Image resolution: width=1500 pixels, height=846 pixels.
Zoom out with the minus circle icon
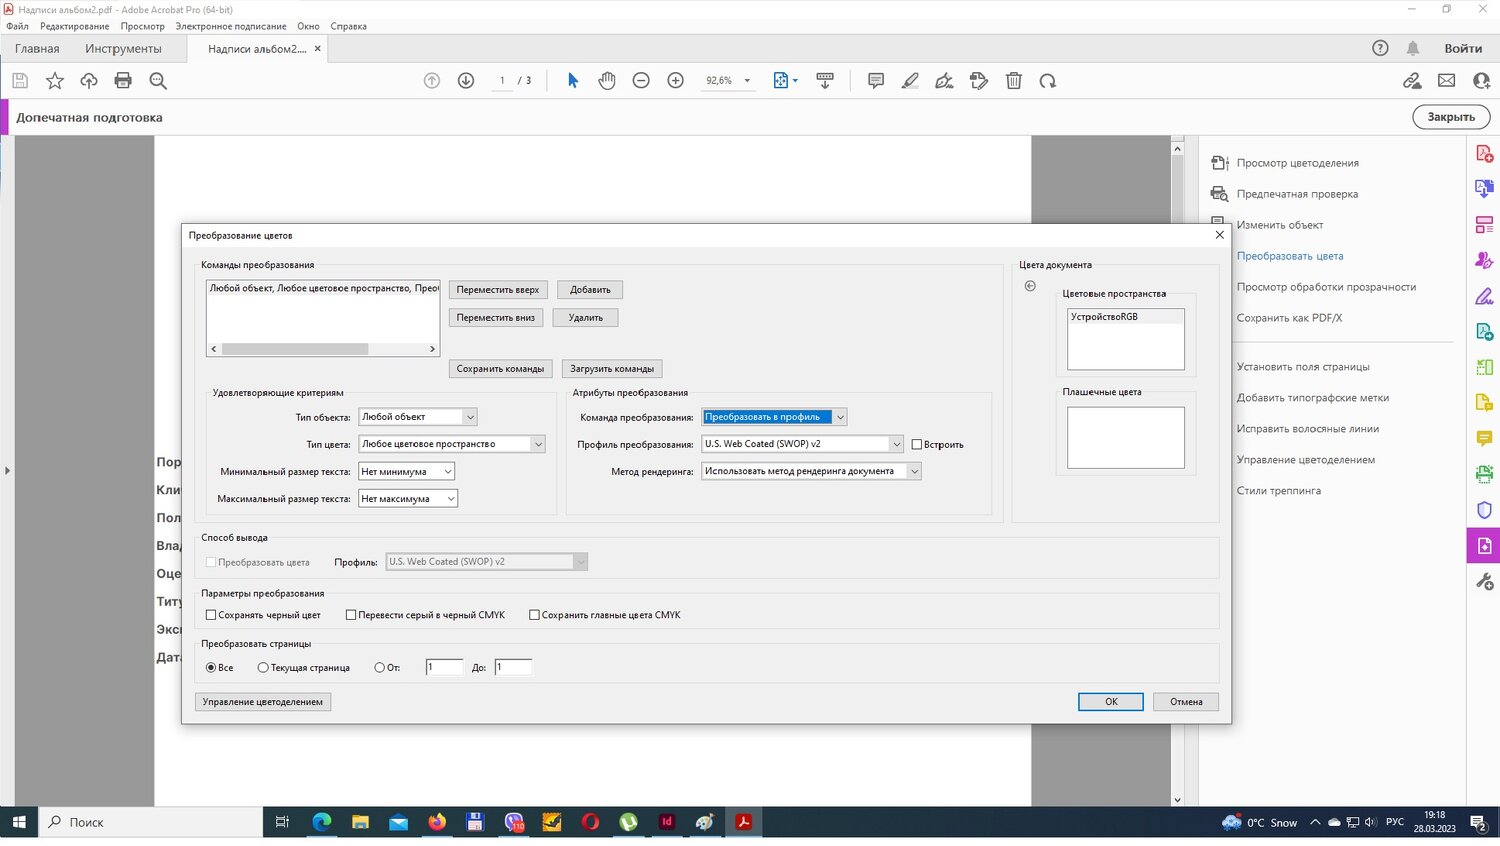tap(641, 81)
